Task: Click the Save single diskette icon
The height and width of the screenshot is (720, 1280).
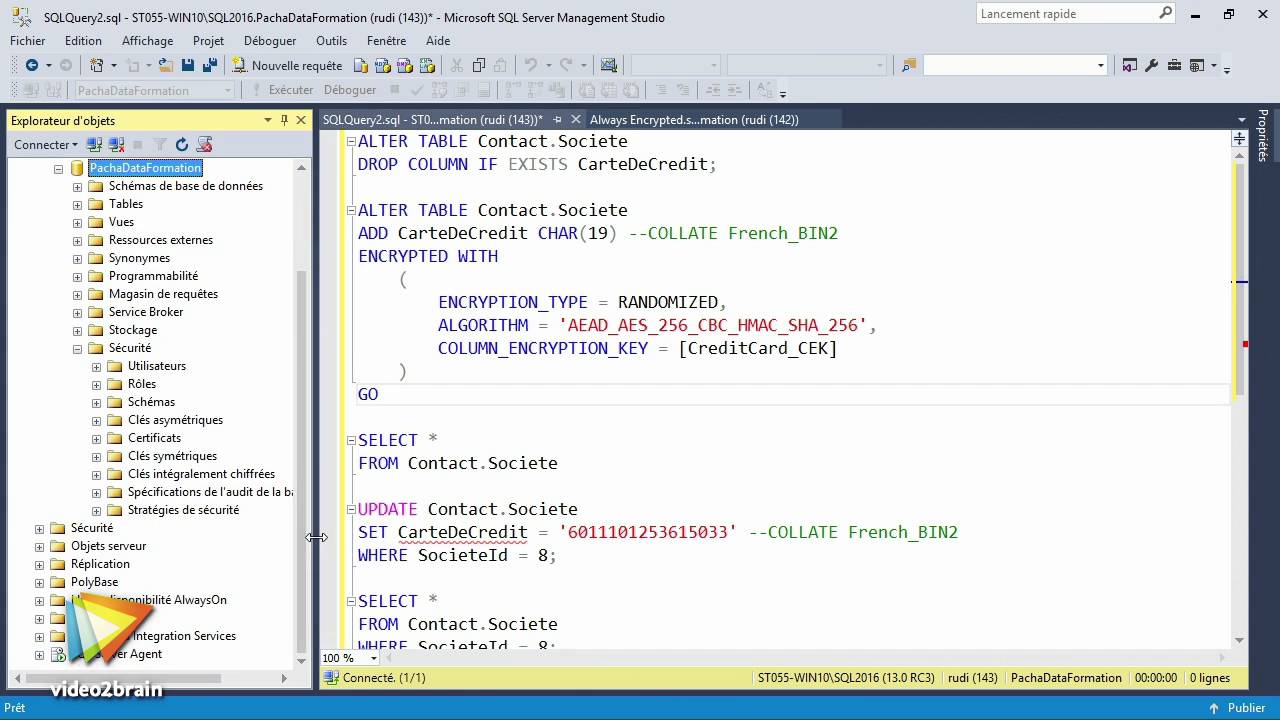Action: coord(188,65)
